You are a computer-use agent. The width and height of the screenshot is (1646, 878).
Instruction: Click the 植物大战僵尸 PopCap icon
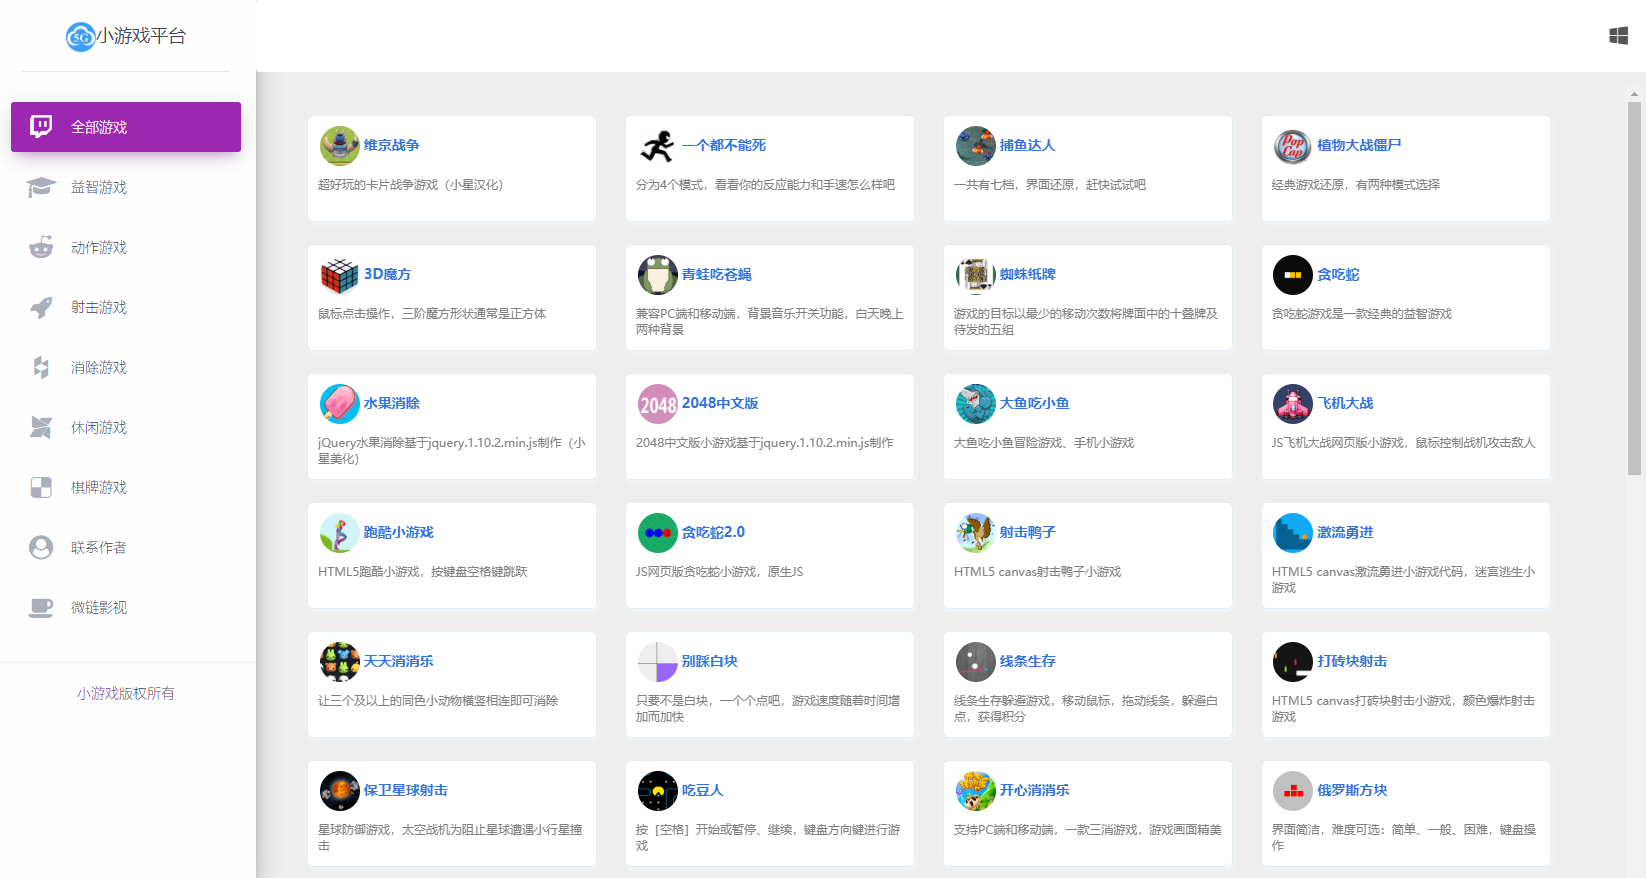pos(1292,146)
